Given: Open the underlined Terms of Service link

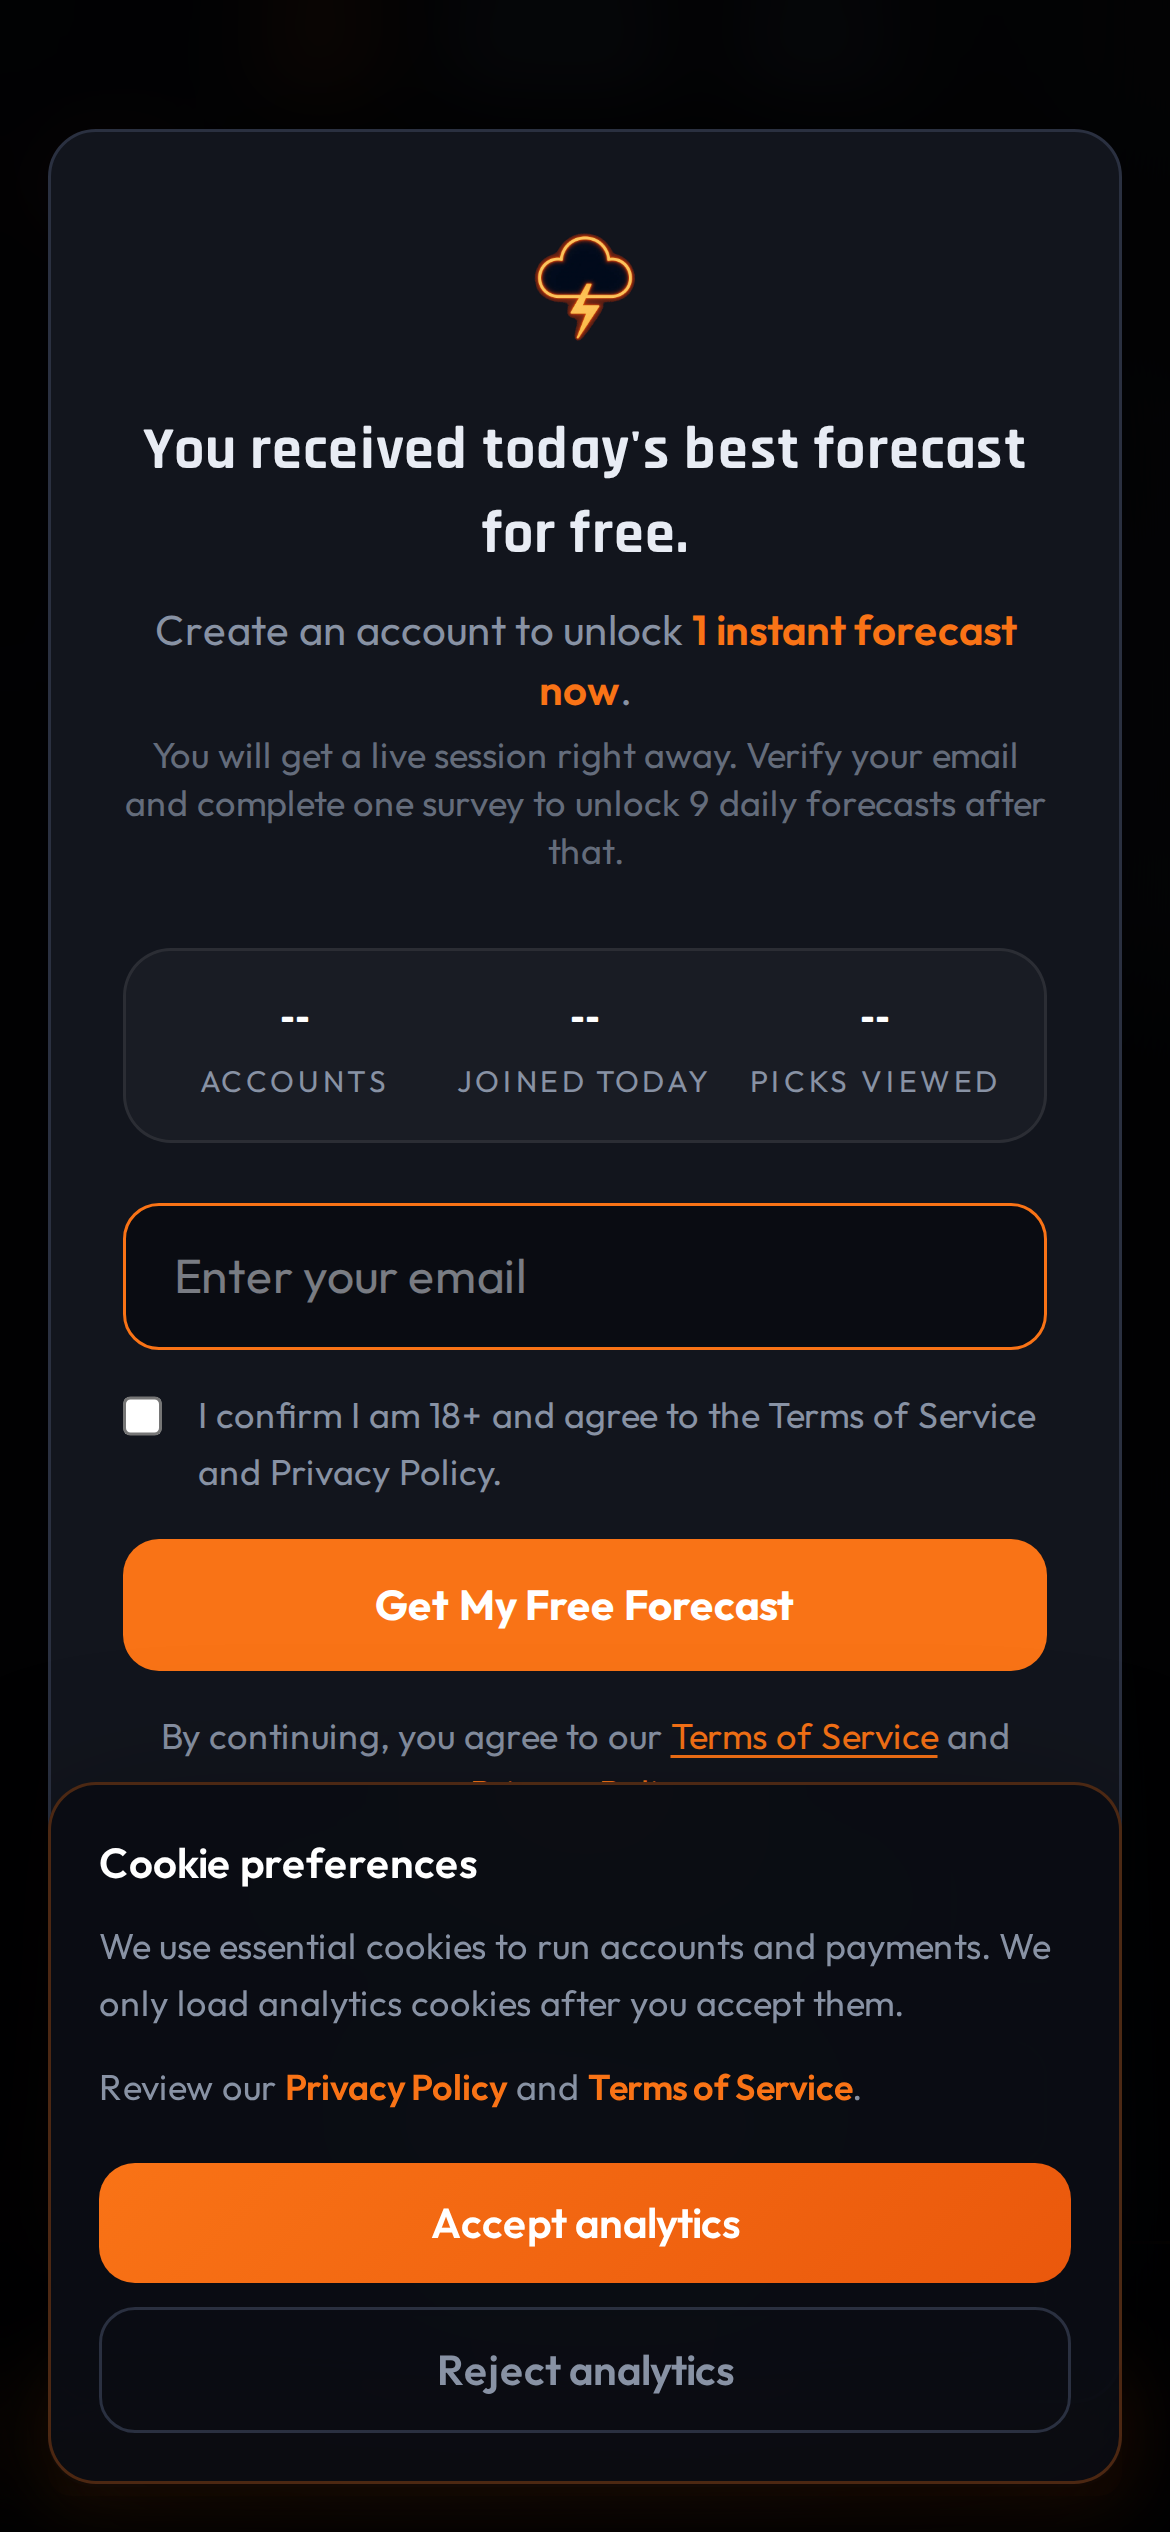Looking at the screenshot, I should tap(804, 1738).
